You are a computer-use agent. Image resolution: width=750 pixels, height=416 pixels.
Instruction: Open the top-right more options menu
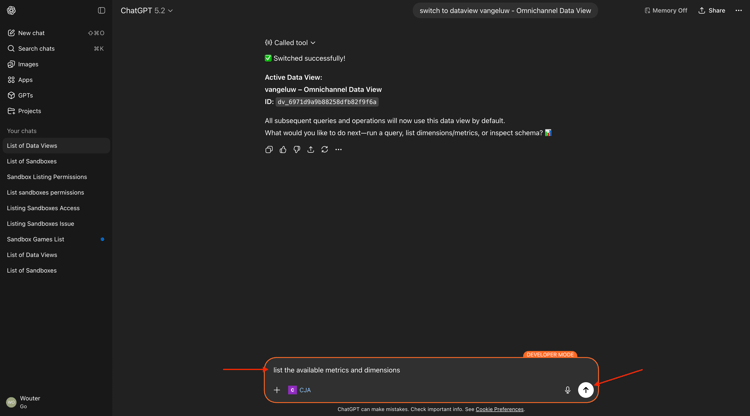(739, 11)
